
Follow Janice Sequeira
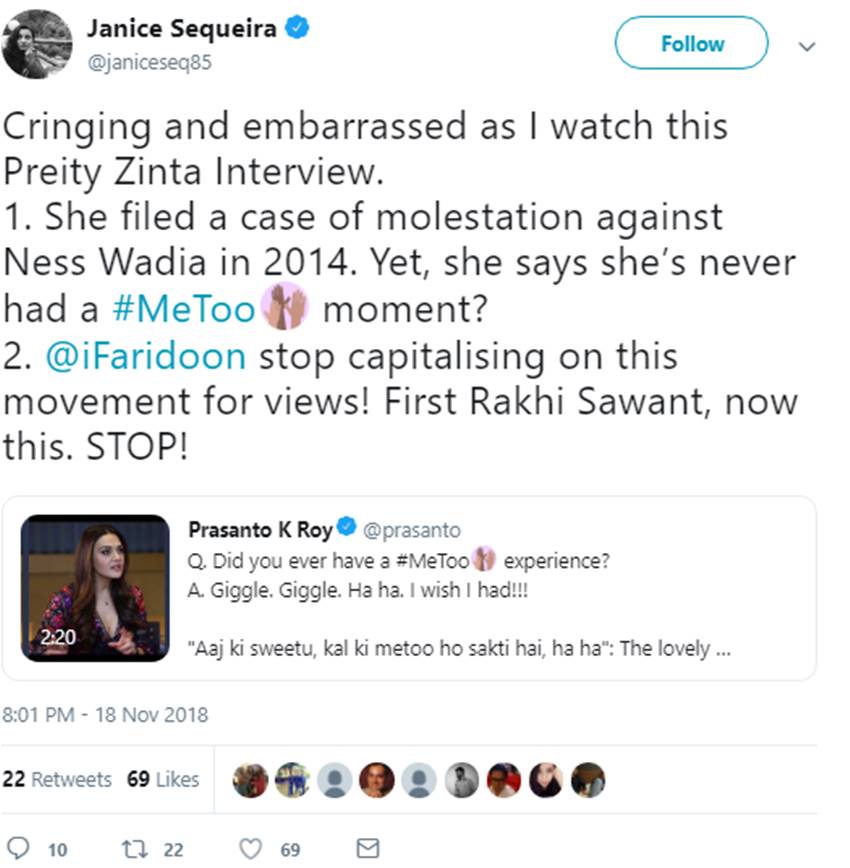tap(692, 43)
